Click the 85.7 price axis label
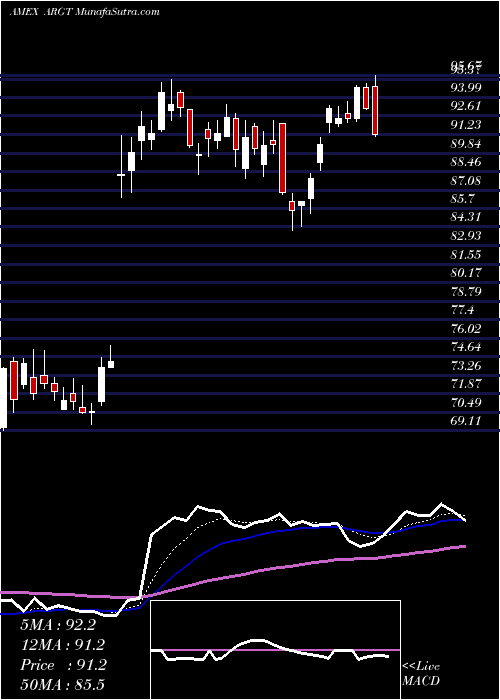Screen dimensions: 500x700 462,199
